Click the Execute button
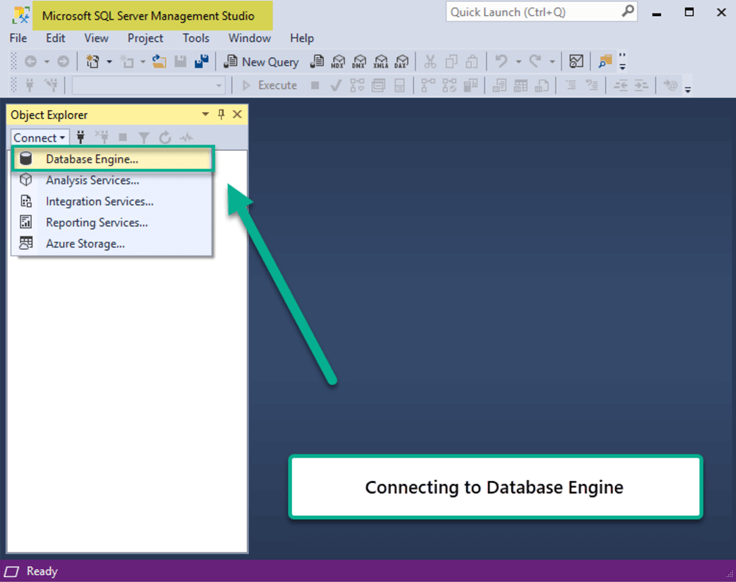Screen dimensions: 736x582 pos(270,85)
